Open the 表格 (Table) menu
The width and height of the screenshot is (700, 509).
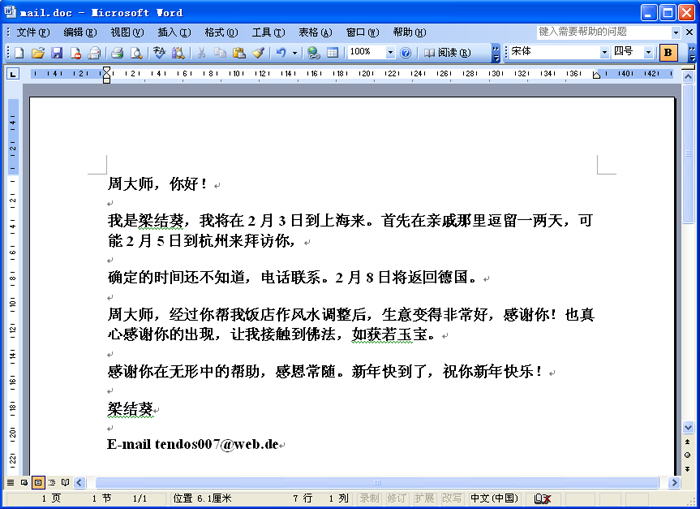pos(315,33)
